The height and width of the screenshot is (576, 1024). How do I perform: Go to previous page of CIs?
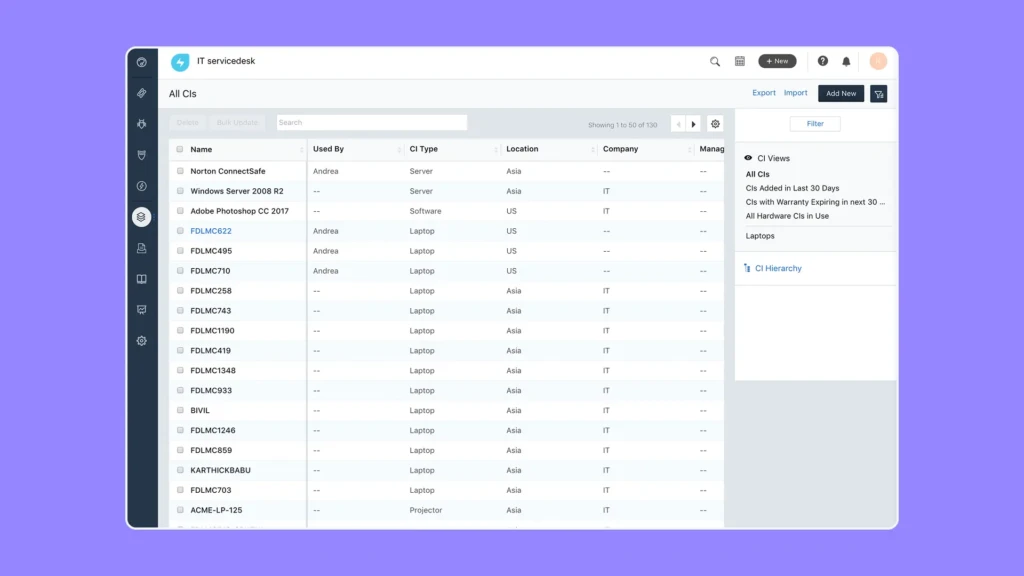679,124
